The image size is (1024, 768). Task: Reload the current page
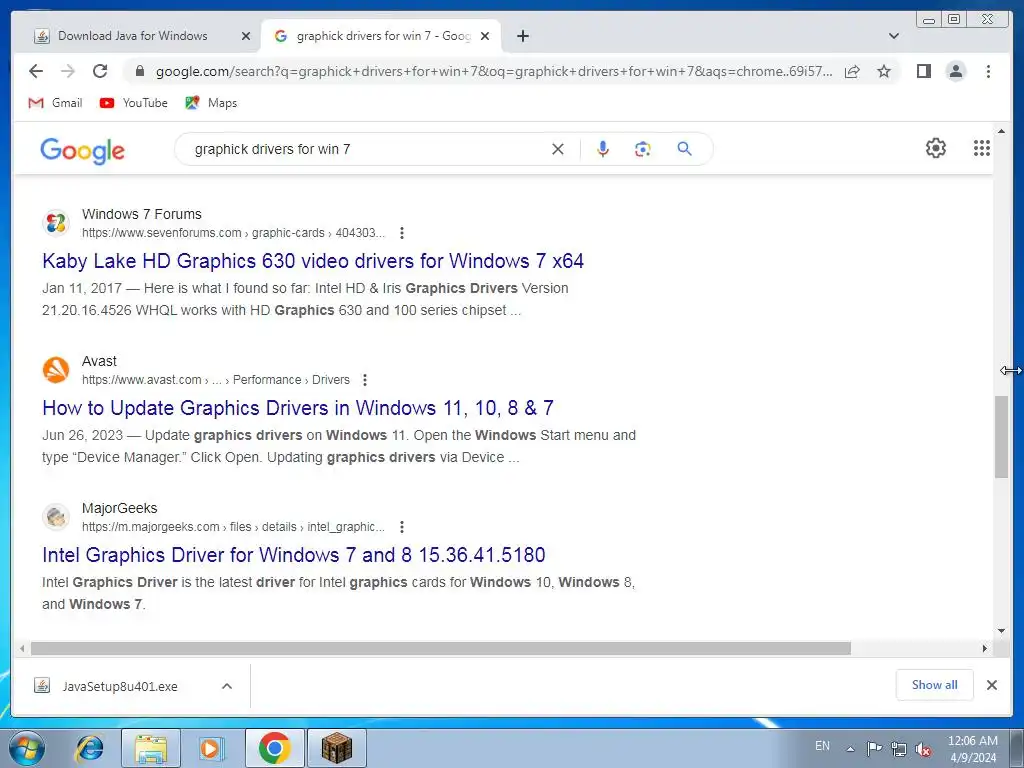coord(99,71)
